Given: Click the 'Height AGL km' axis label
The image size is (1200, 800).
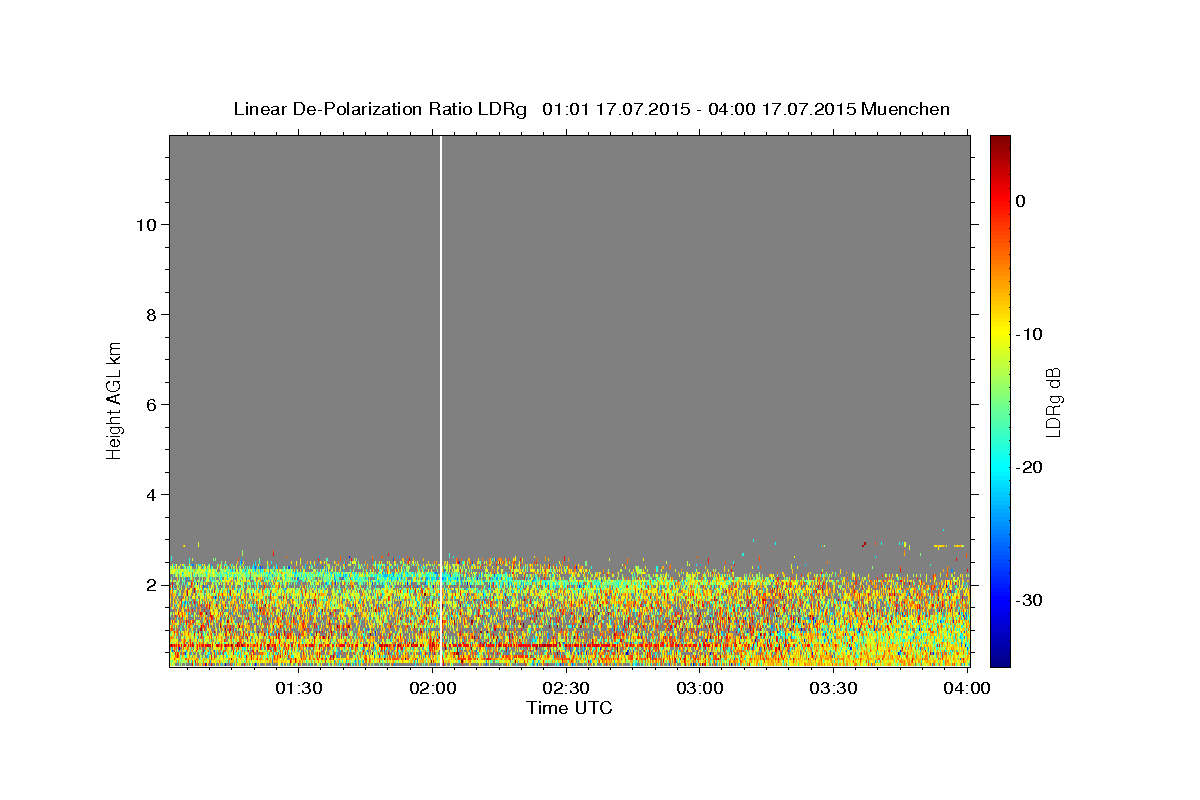Looking at the screenshot, I should coord(115,400).
